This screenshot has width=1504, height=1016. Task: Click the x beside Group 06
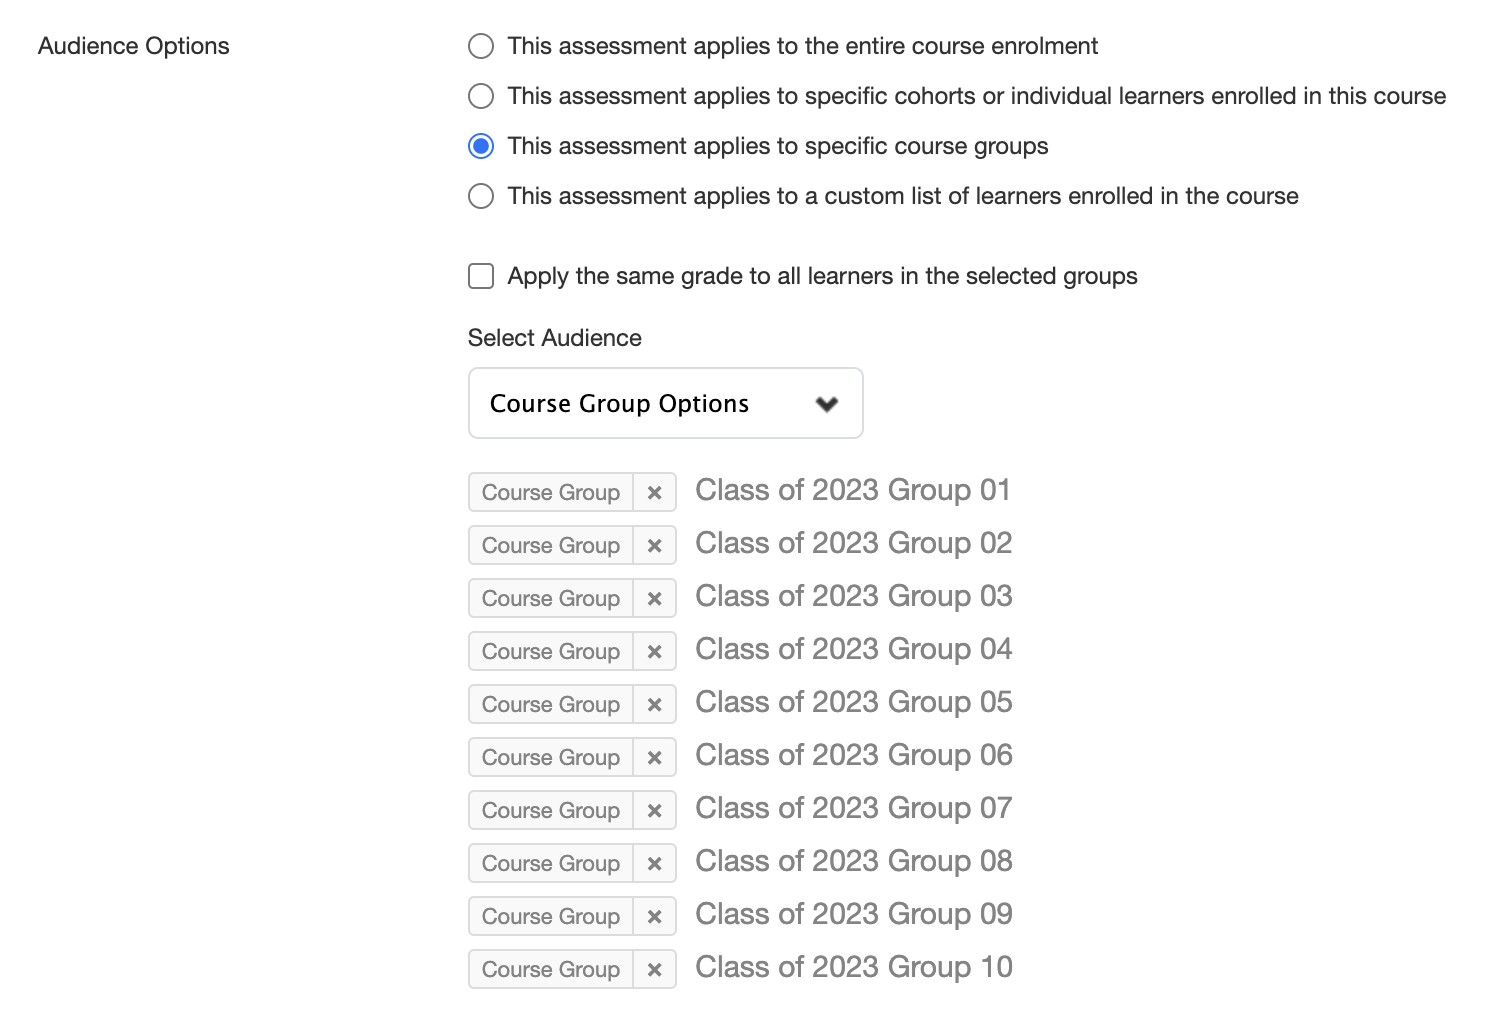[655, 757]
